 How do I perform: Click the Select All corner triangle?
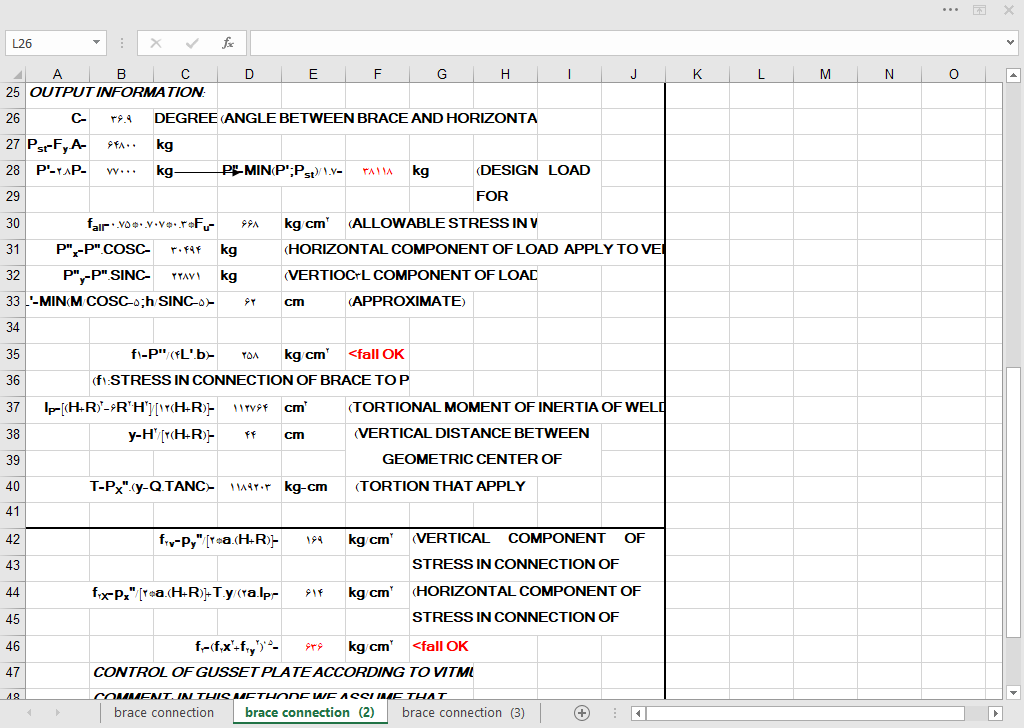pyautogui.click(x=16, y=74)
